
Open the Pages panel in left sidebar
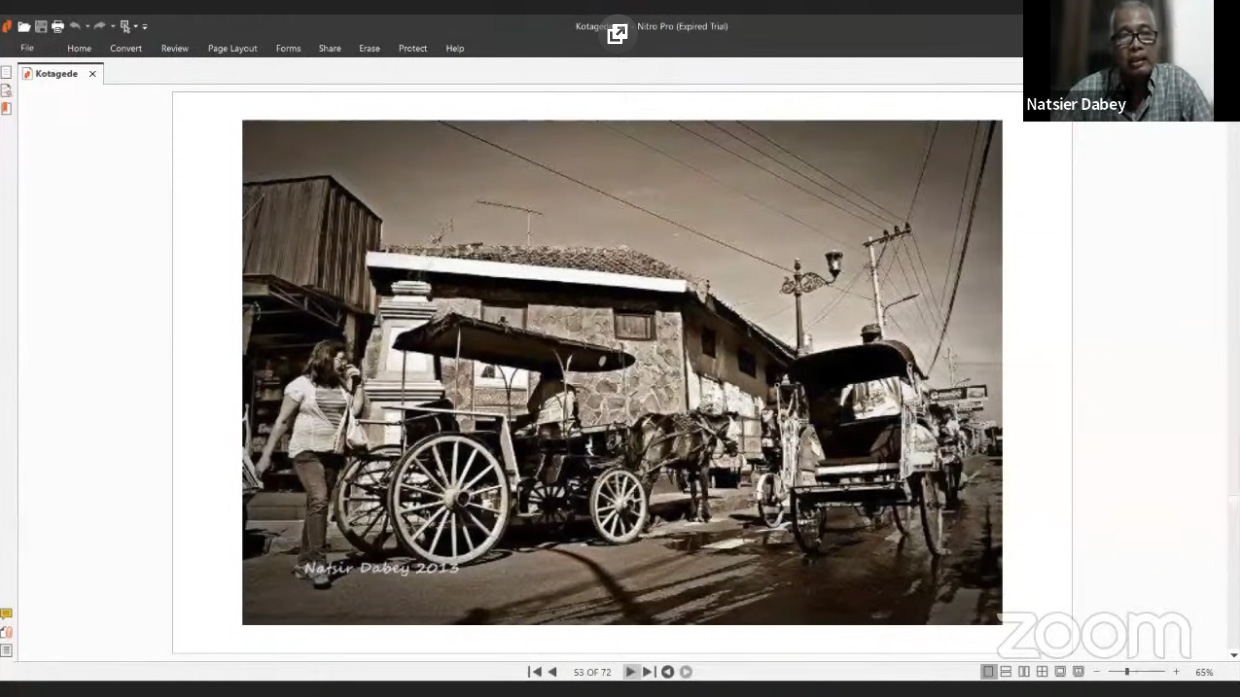tap(6, 73)
